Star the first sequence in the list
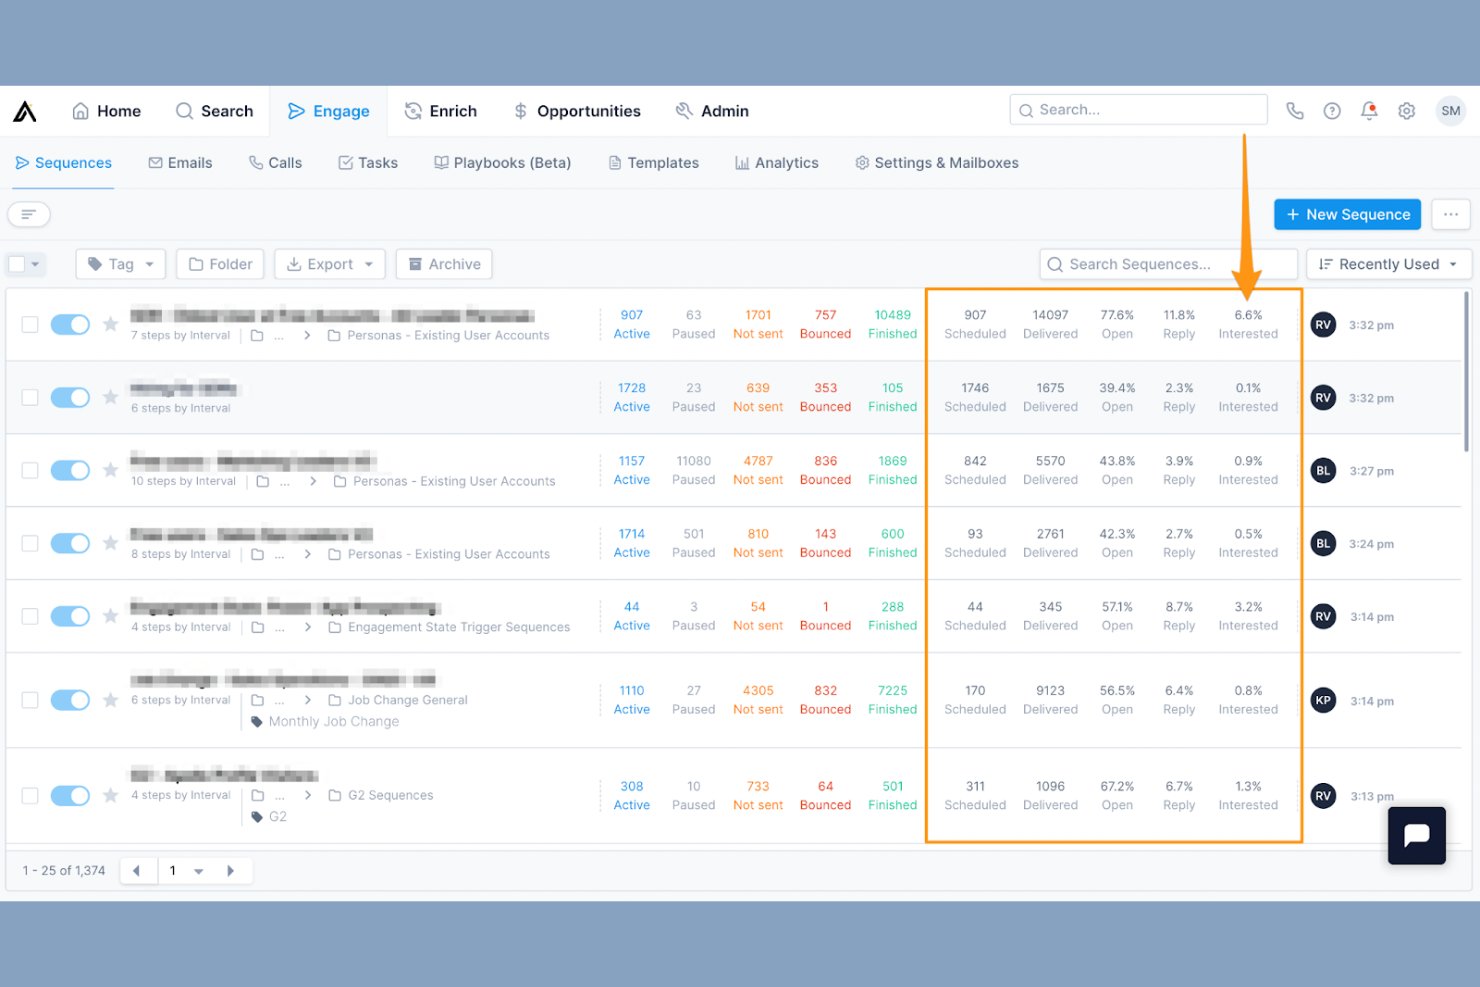1480x987 pixels. [x=110, y=324]
